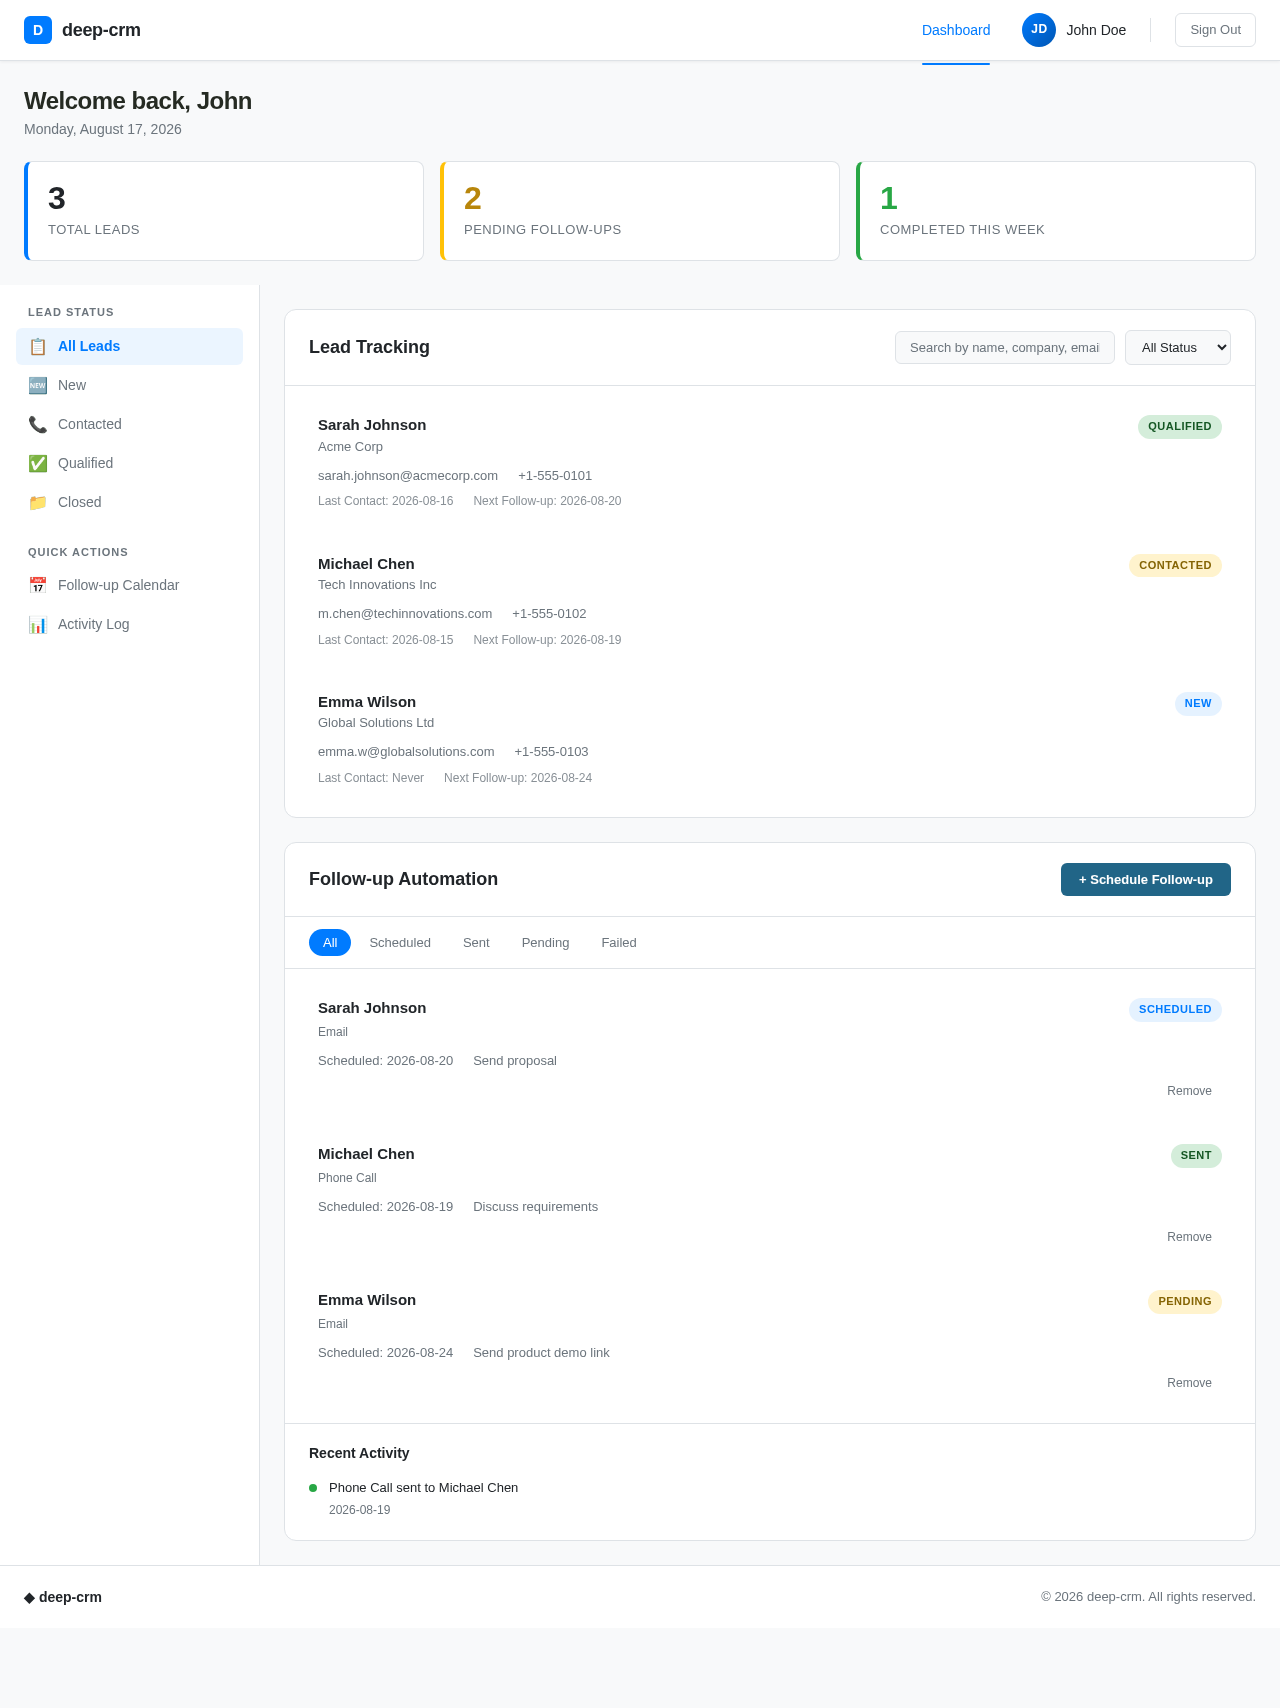Click the Completed This Week card
Viewport: 1280px width, 1708px height.
coord(1056,211)
